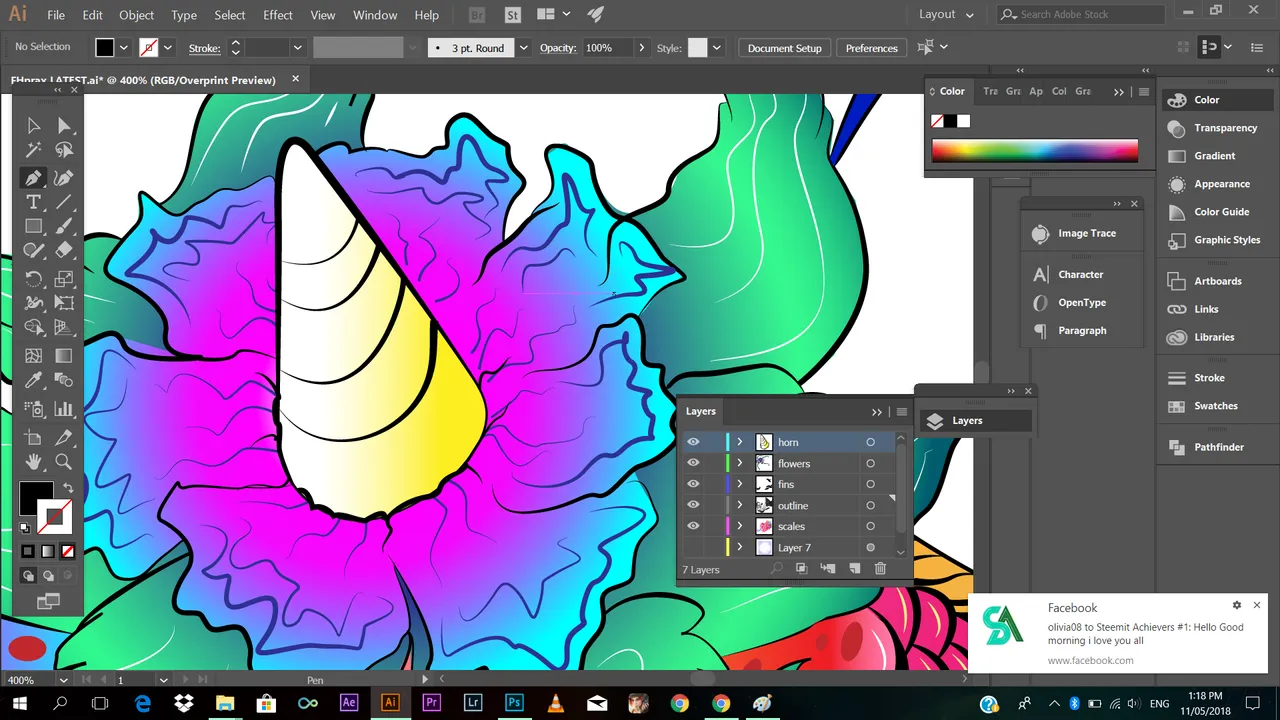Open Photoshop from Windows taskbar
The width and height of the screenshot is (1280, 720).
click(514, 703)
